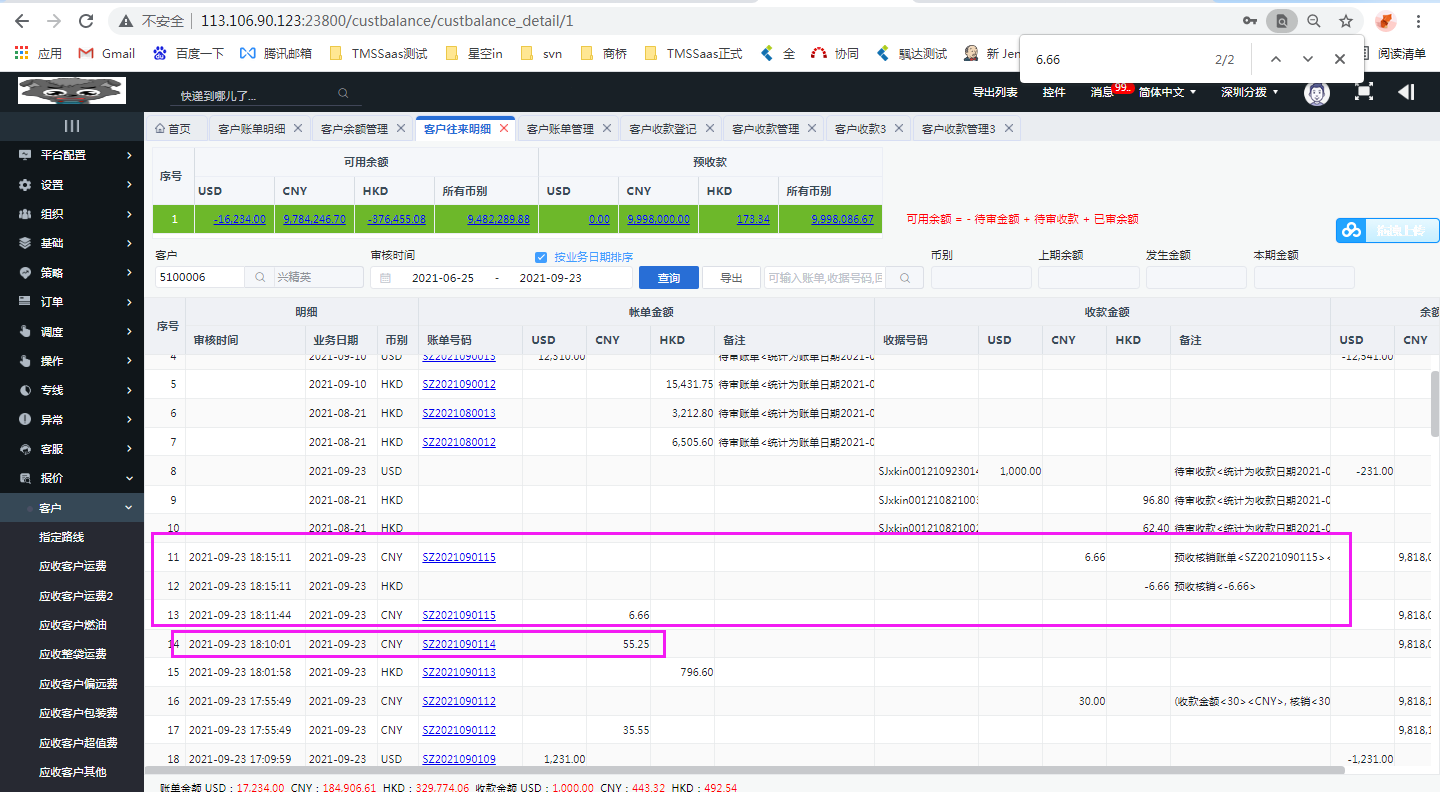Open 简体中文 language dropdown

pyautogui.click(x=1166, y=92)
